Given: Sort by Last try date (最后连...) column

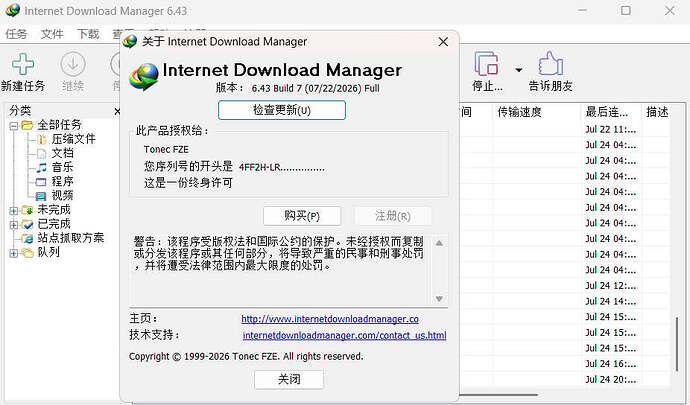Looking at the screenshot, I should (x=606, y=112).
